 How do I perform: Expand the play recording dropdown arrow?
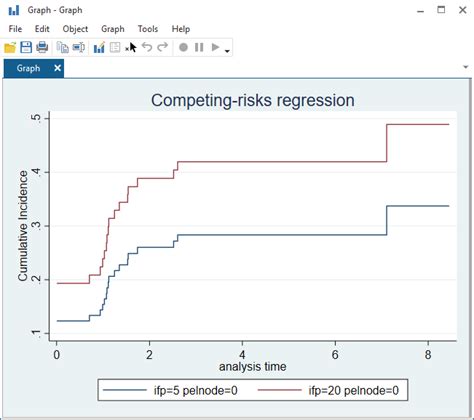[227, 51]
